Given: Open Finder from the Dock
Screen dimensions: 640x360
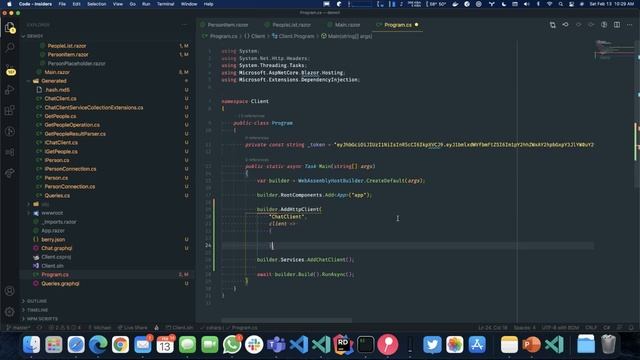Looking at the screenshot, I should pyautogui.click(x=31, y=345).
